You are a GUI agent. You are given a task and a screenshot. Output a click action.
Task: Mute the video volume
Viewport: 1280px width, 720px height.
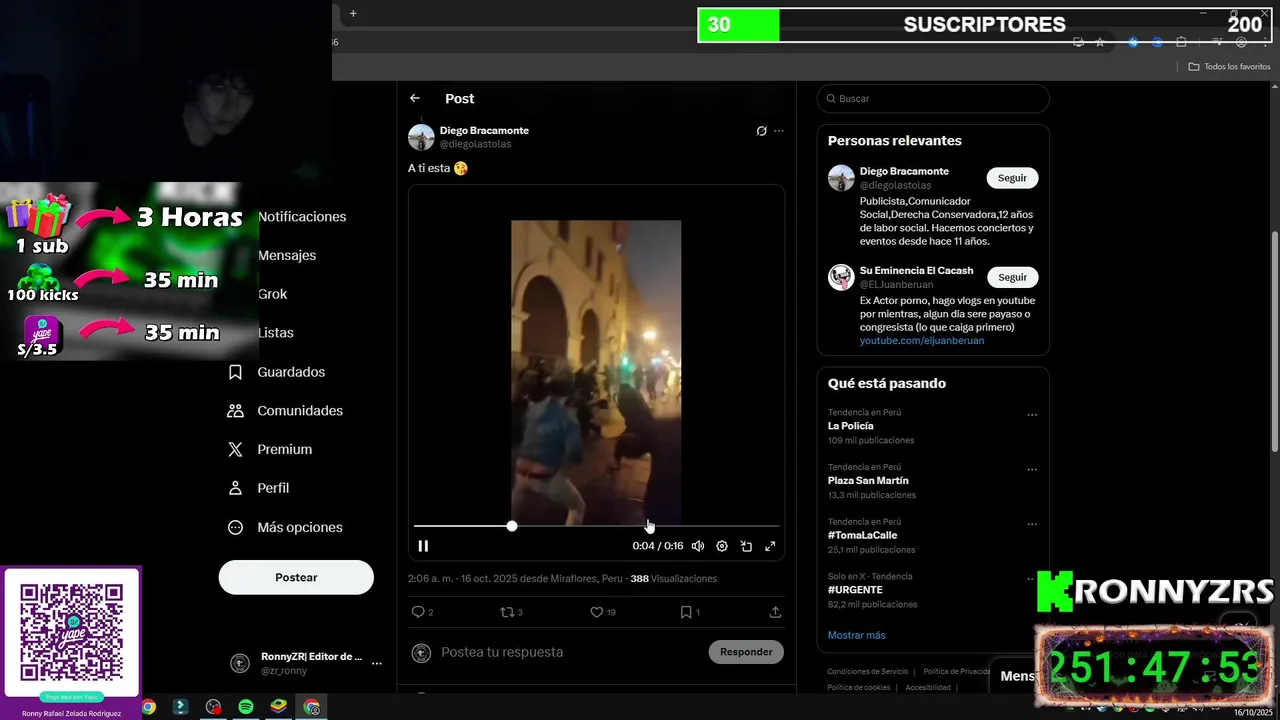tap(698, 546)
